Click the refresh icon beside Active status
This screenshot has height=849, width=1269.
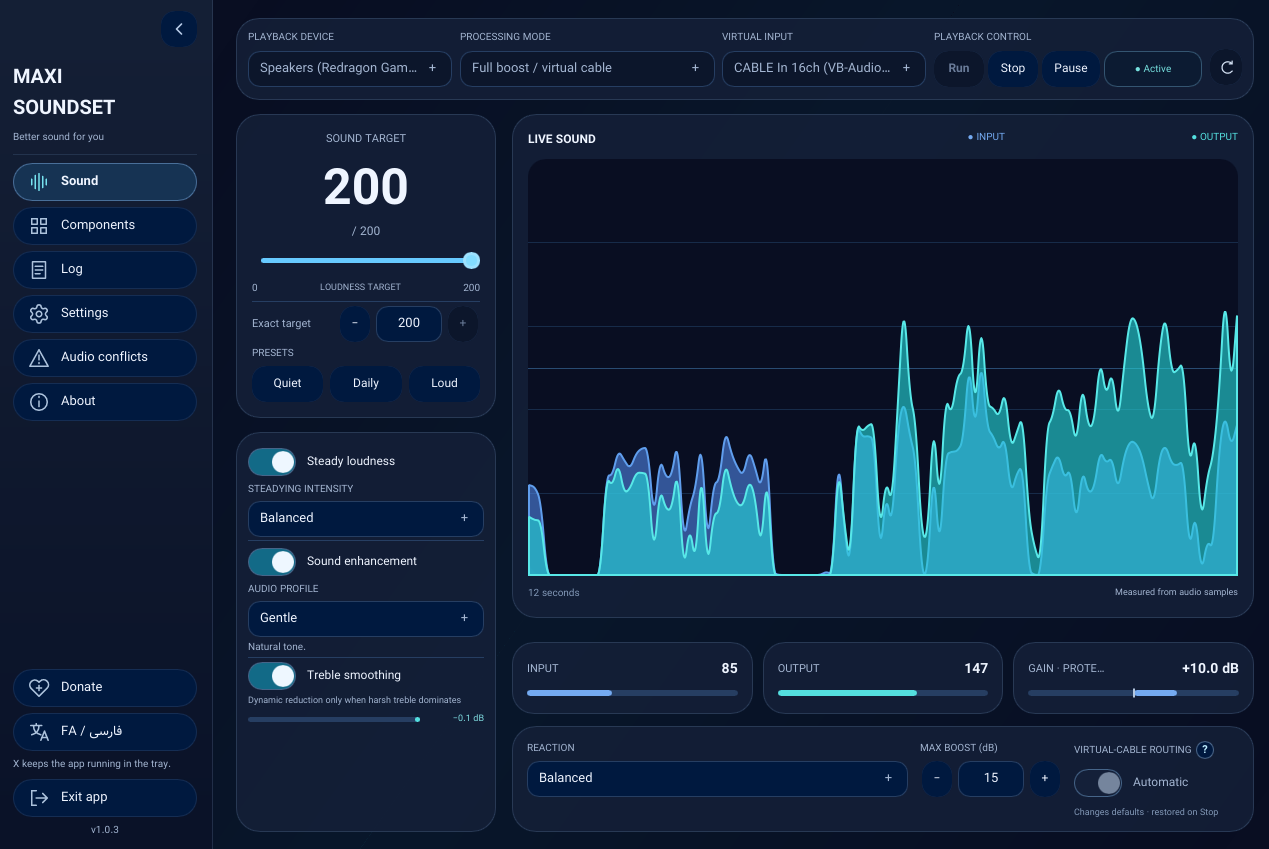[1227, 68]
